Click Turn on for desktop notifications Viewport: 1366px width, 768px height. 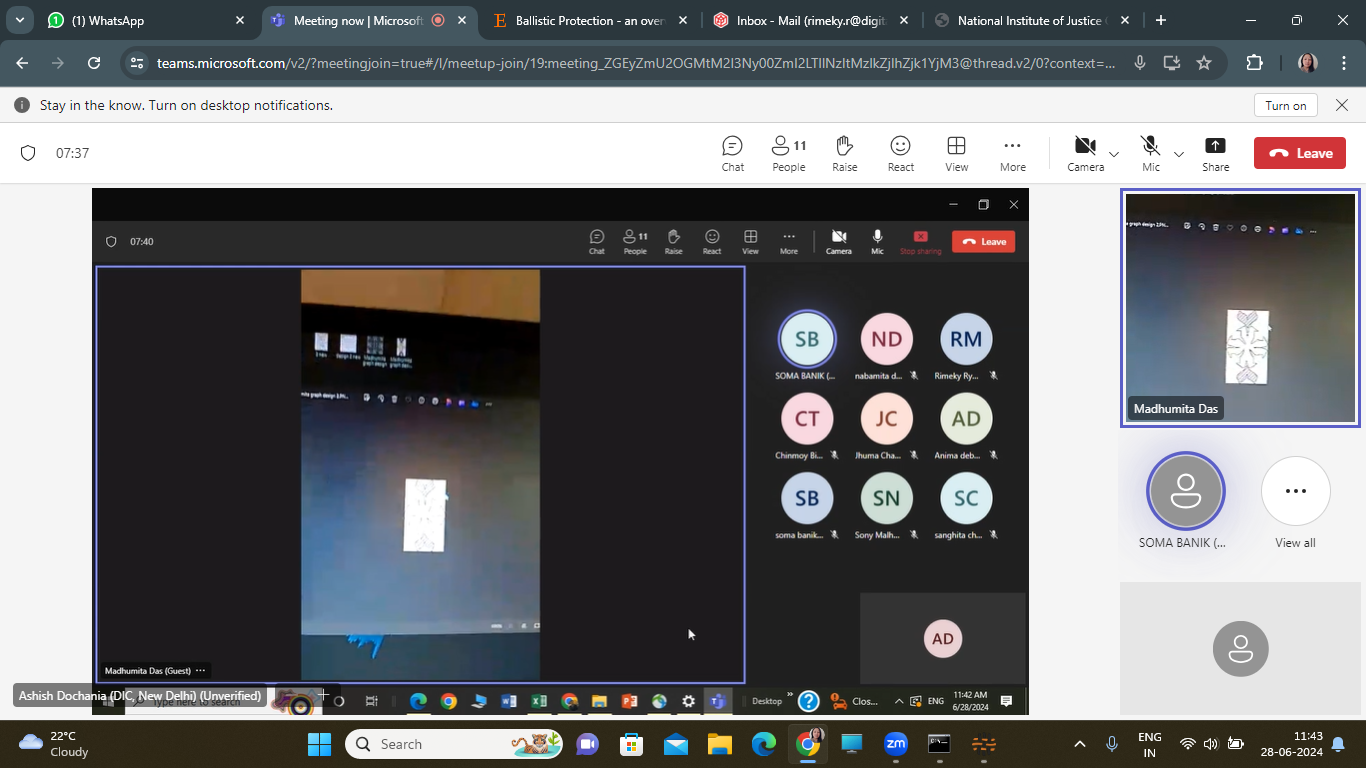pyautogui.click(x=1286, y=105)
